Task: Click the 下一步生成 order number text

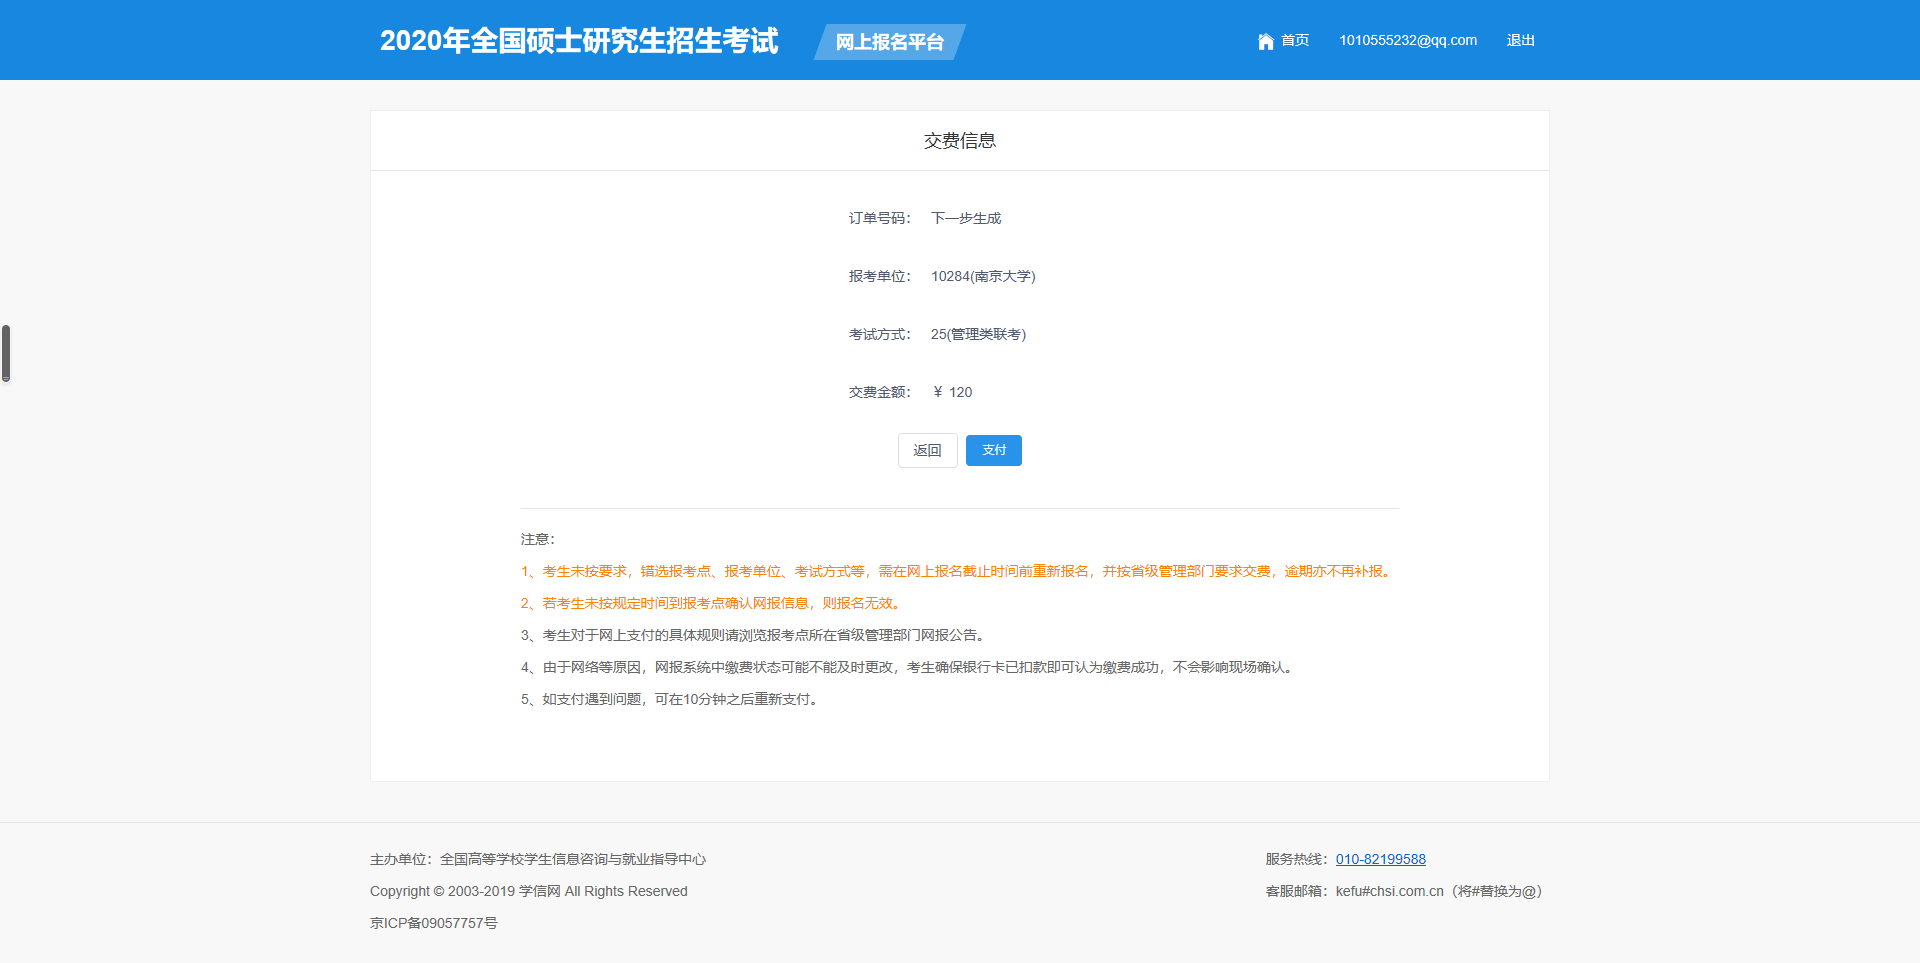Action: (x=965, y=218)
